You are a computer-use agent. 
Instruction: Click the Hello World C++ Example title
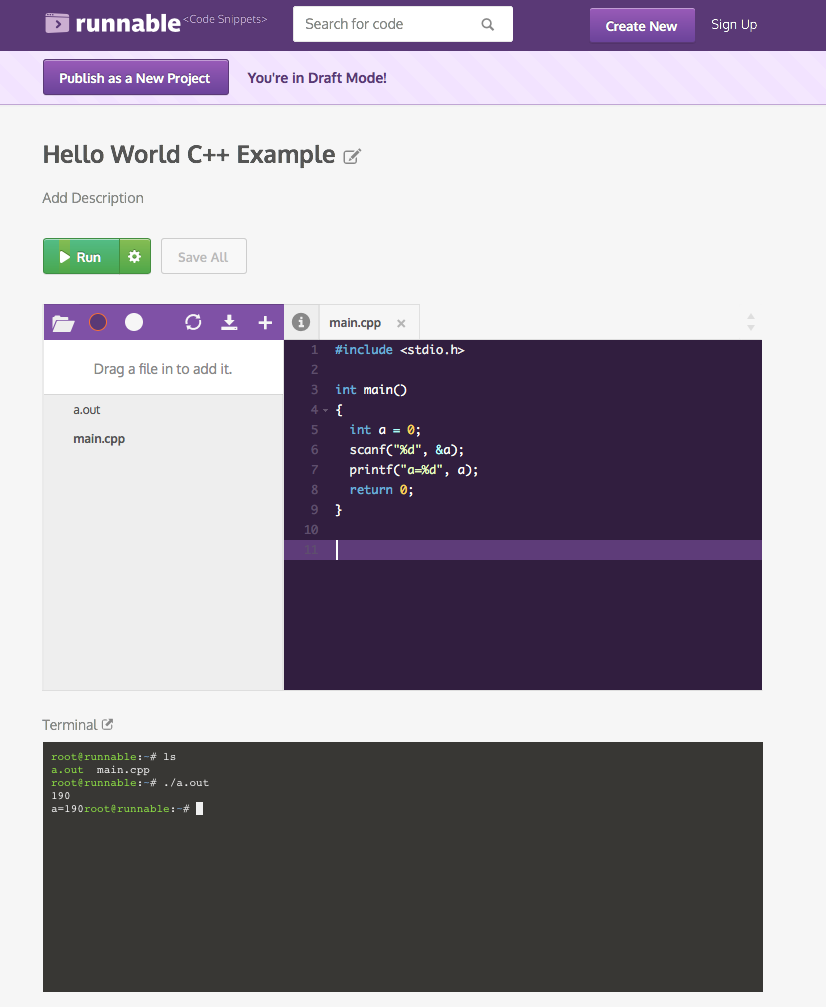pyautogui.click(x=189, y=155)
